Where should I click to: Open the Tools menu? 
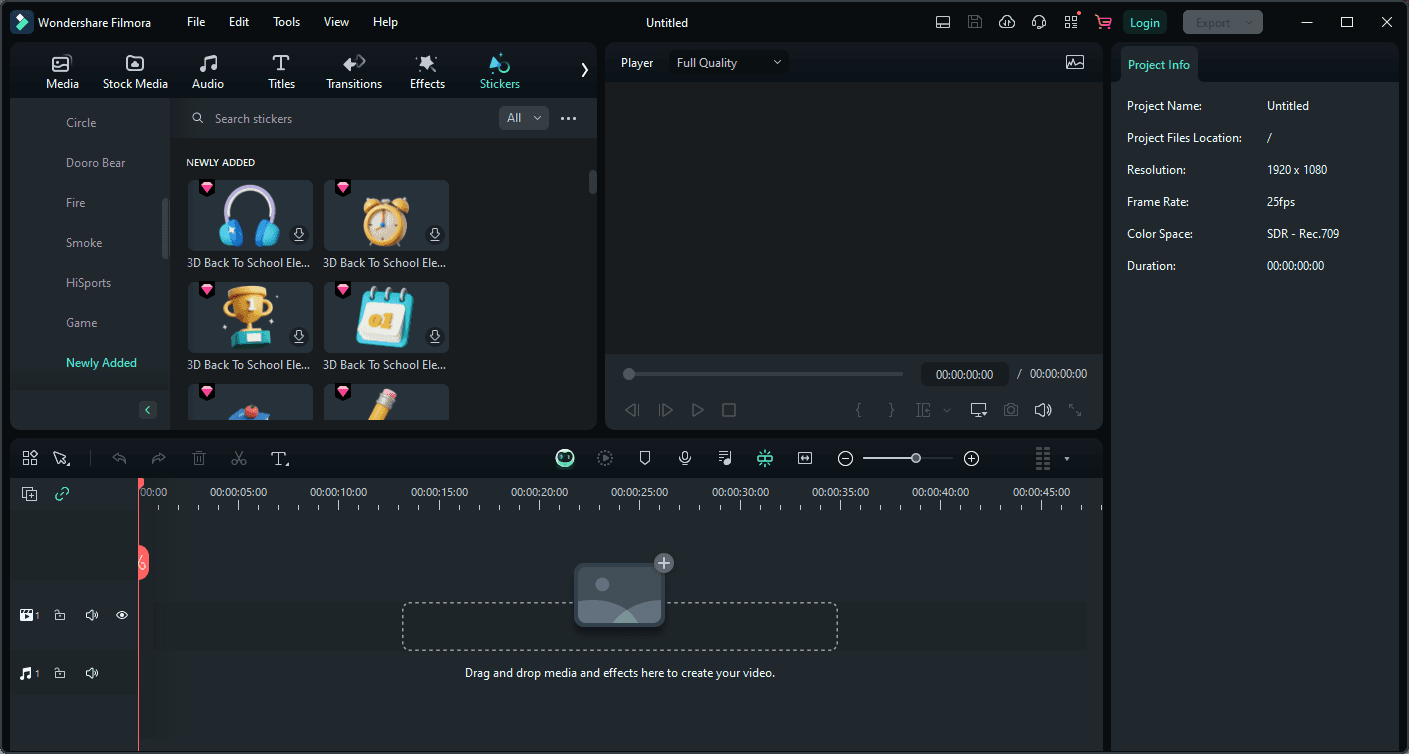286,22
